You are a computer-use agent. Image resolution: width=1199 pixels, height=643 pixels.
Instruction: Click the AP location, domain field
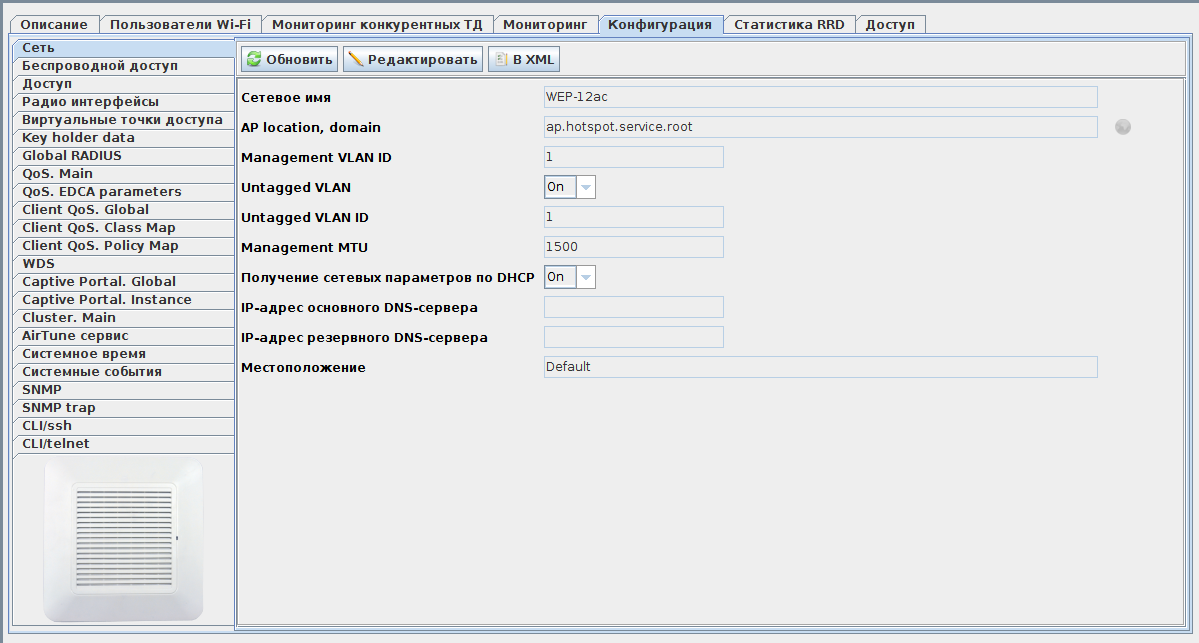click(820, 127)
